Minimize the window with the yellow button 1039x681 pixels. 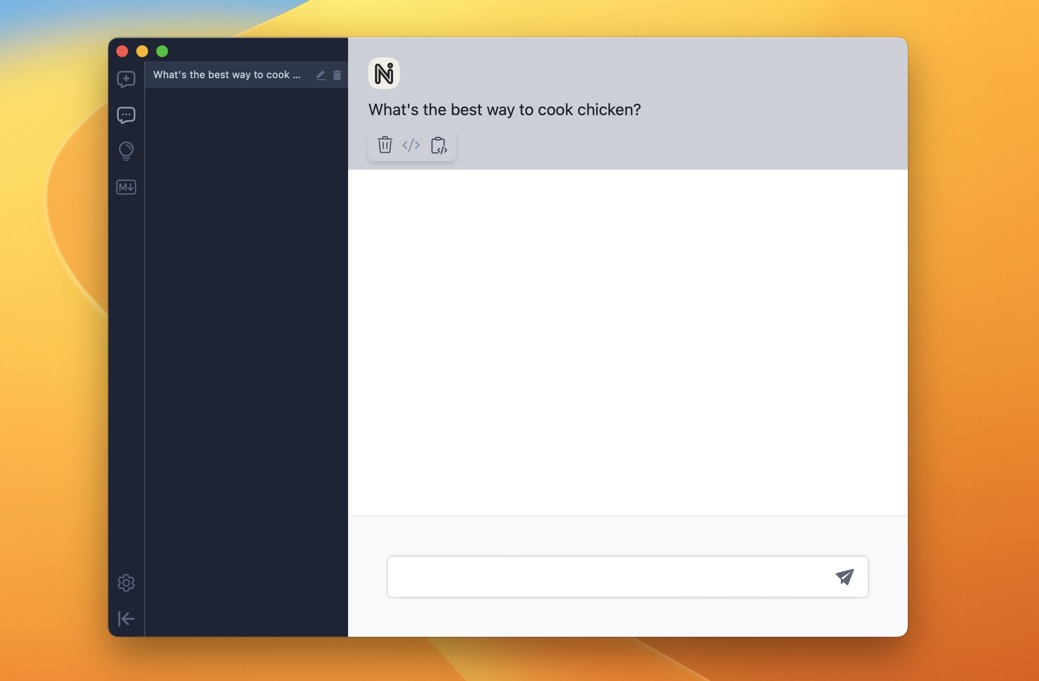[142, 51]
